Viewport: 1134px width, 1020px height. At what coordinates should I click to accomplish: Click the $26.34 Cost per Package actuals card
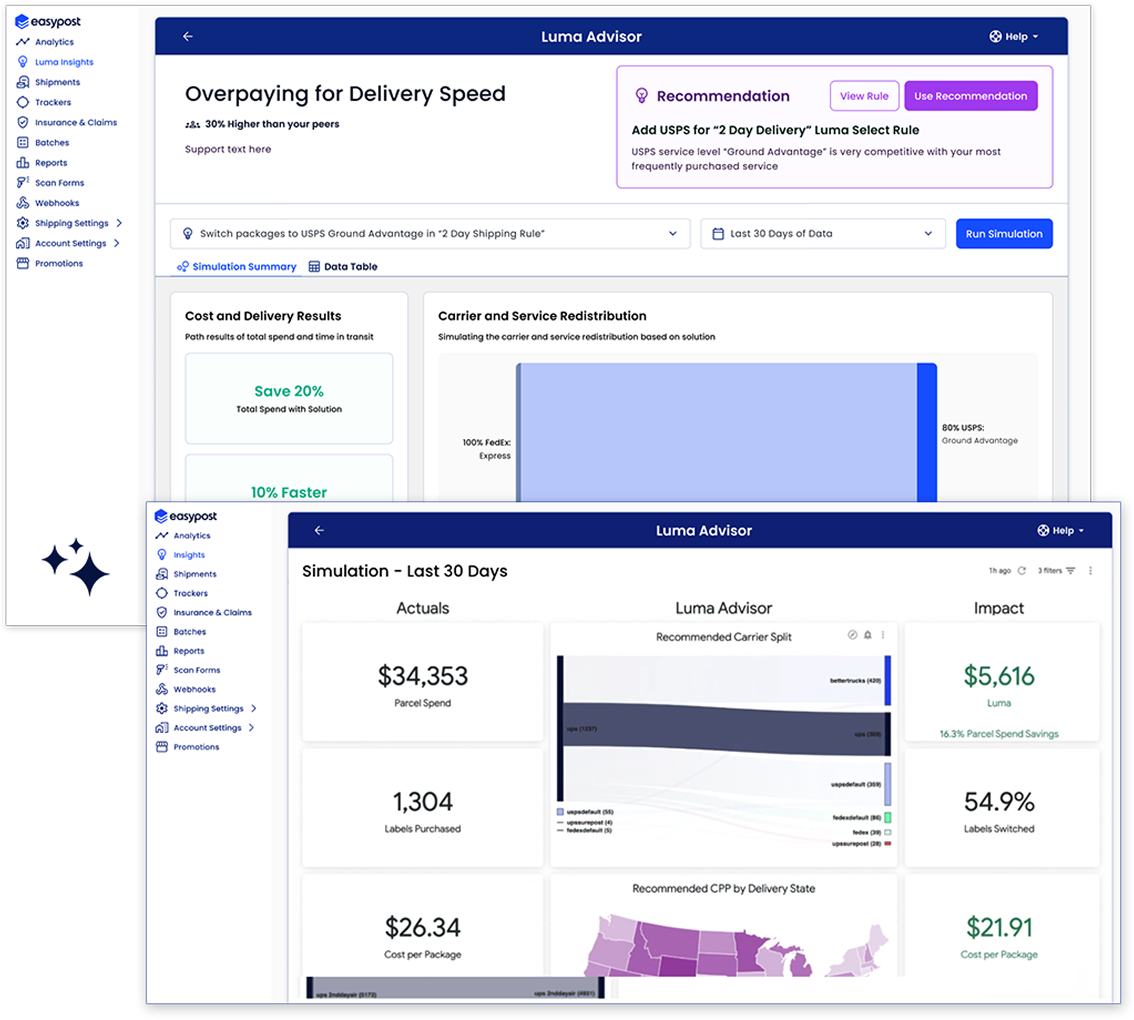point(422,926)
